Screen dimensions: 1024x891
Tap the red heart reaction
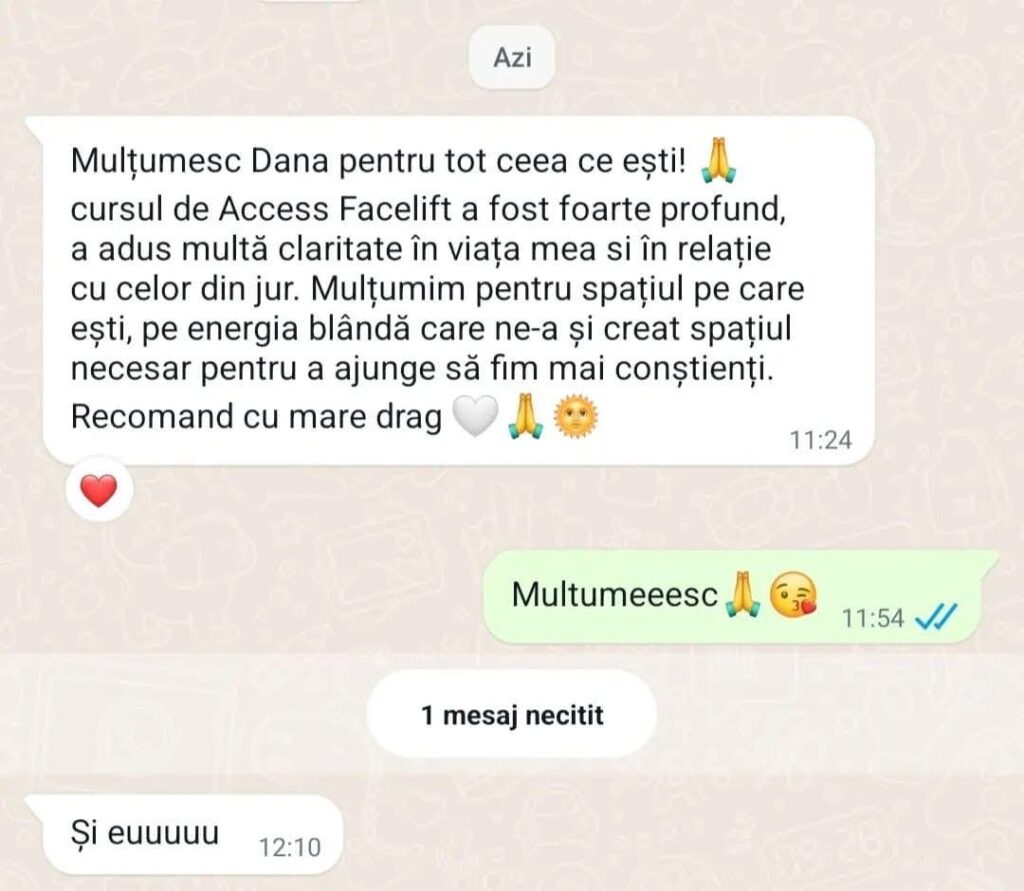pos(99,491)
